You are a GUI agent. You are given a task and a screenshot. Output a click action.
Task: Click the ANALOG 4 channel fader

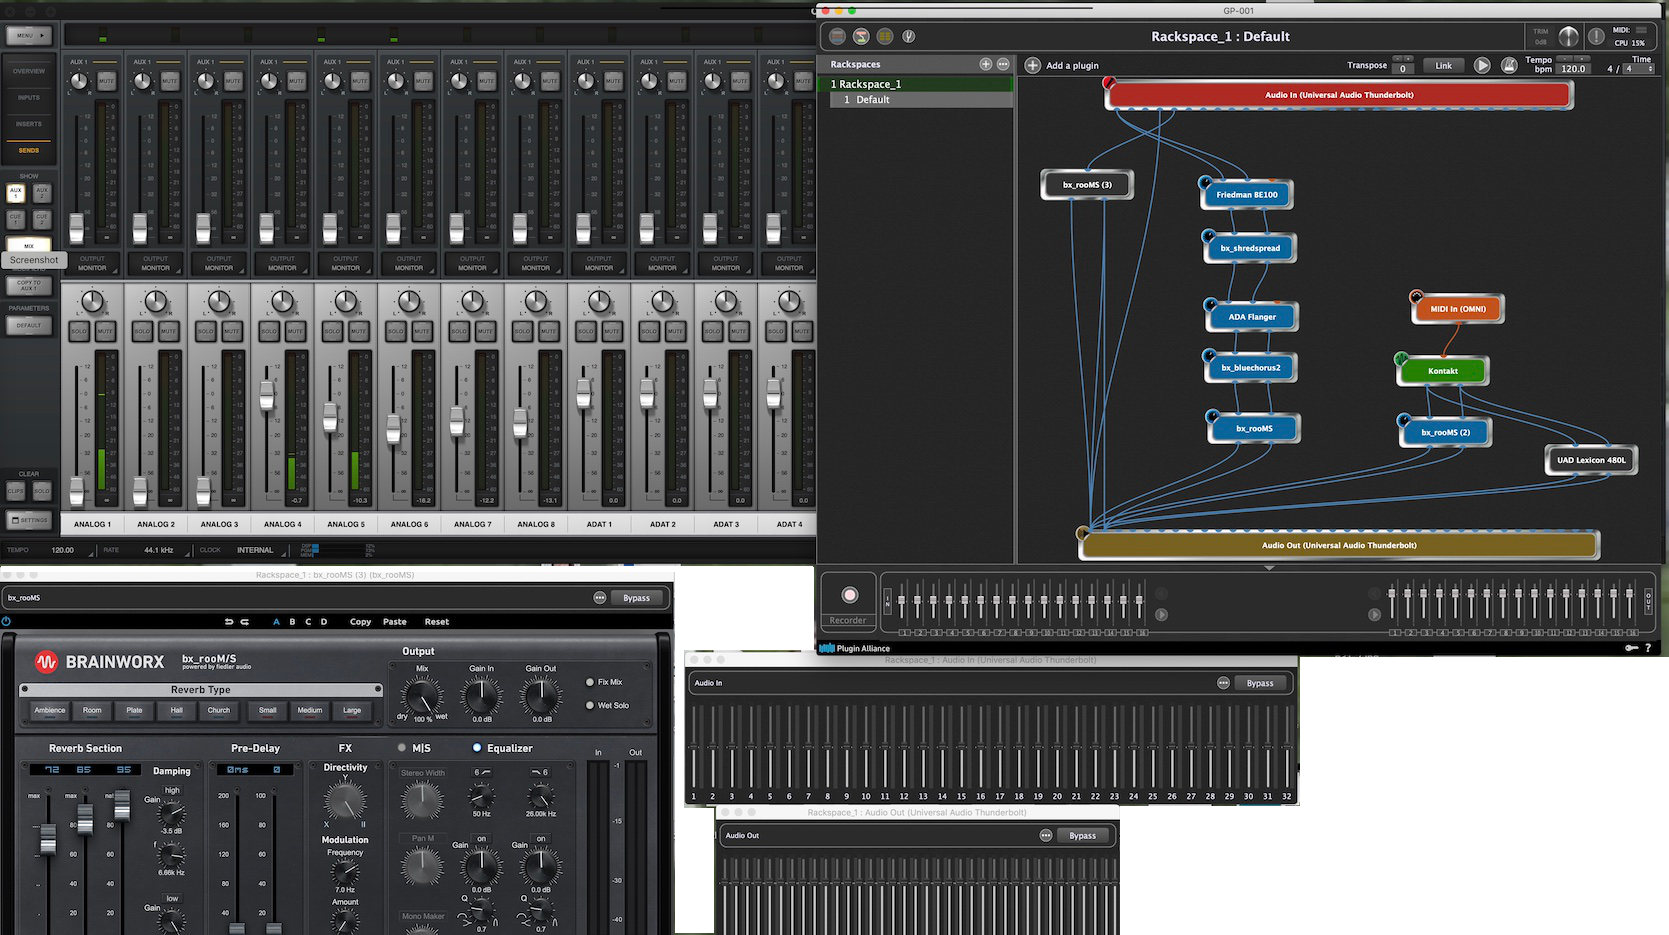pyautogui.click(x=267, y=398)
